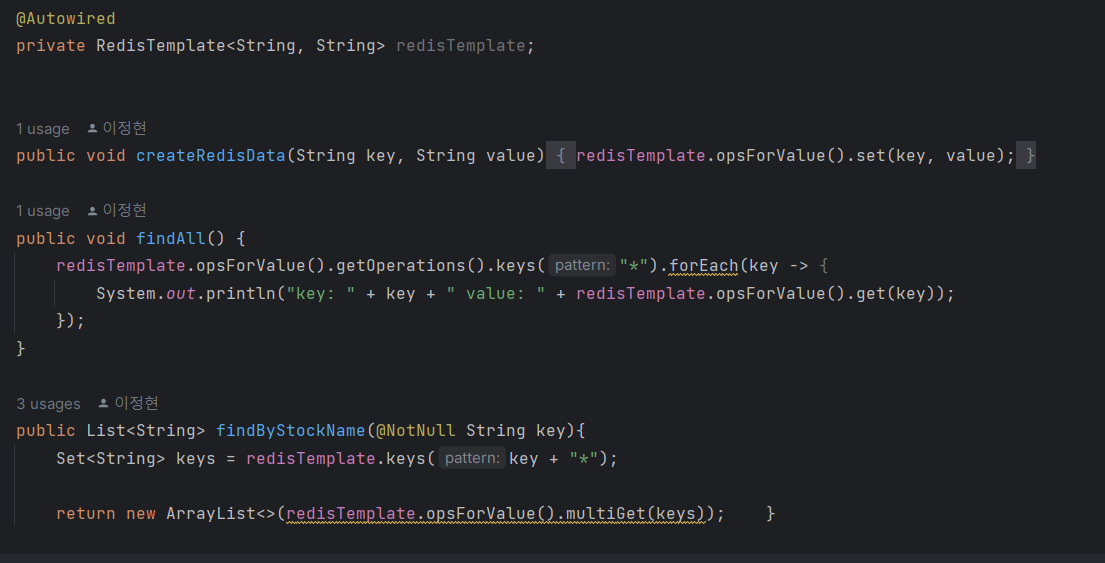Click the set(key, value) call
1105x563 pixels.
click(930, 155)
